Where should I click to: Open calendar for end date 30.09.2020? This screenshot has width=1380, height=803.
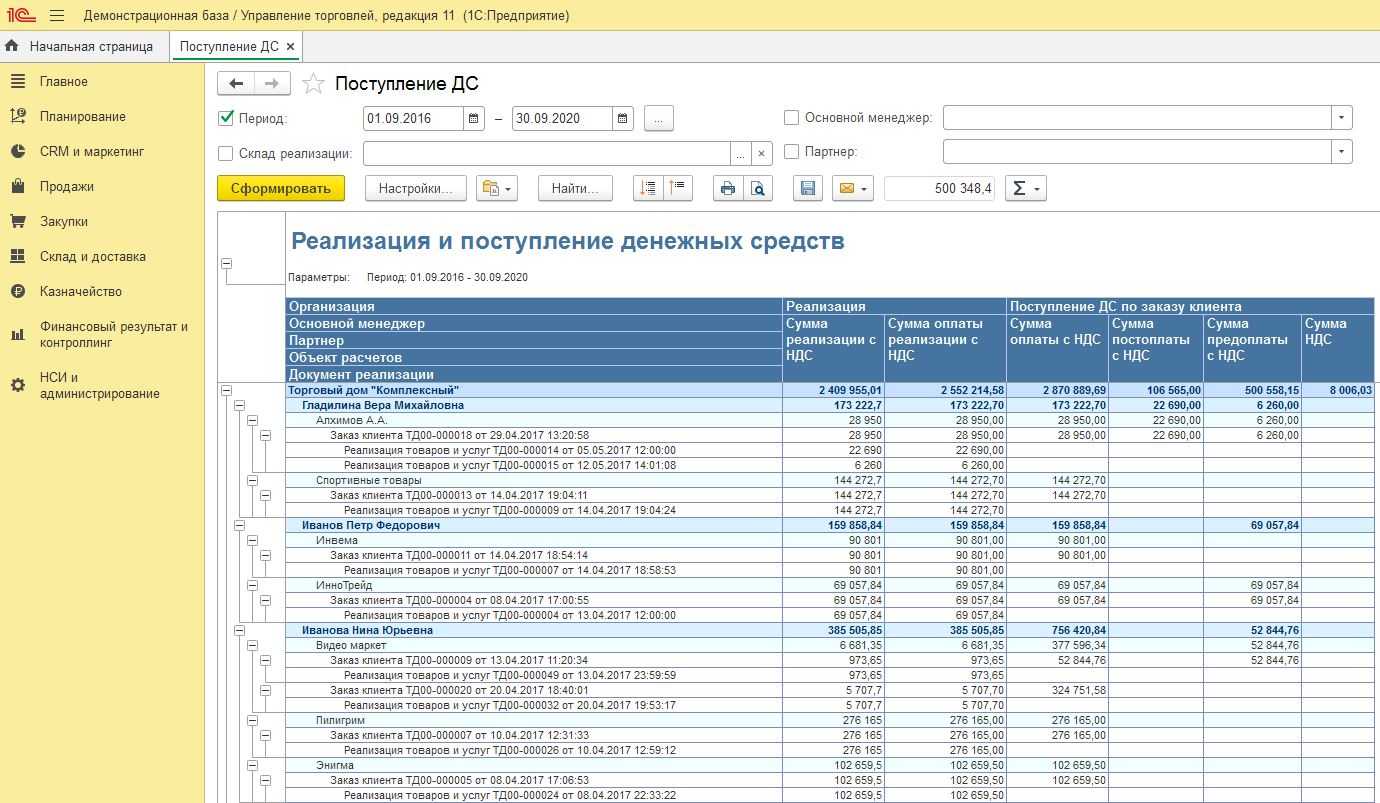623,118
